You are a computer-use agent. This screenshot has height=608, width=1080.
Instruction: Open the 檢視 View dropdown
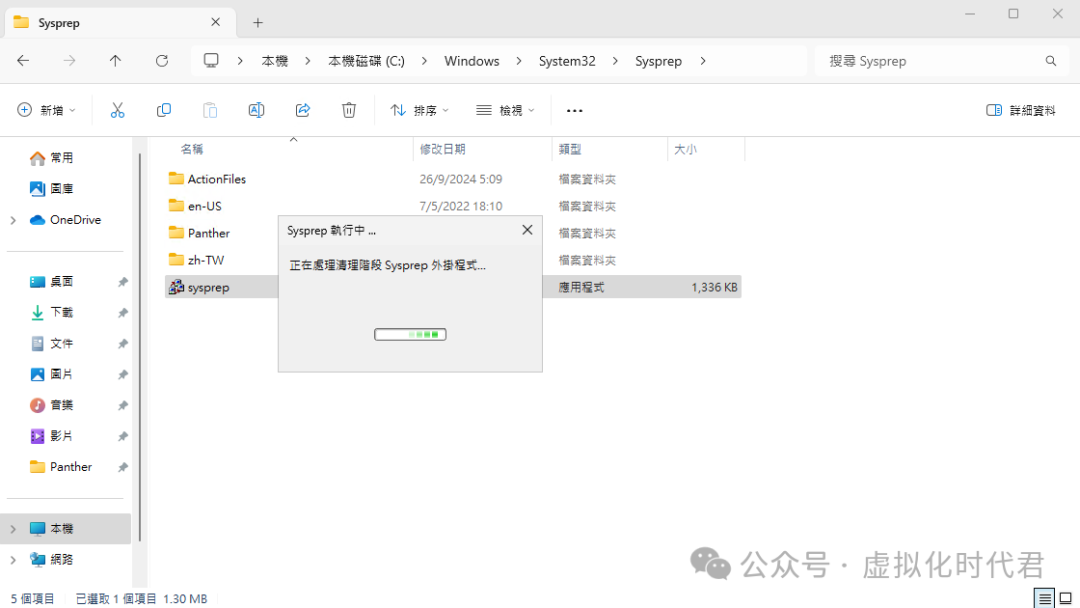(506, 110)
